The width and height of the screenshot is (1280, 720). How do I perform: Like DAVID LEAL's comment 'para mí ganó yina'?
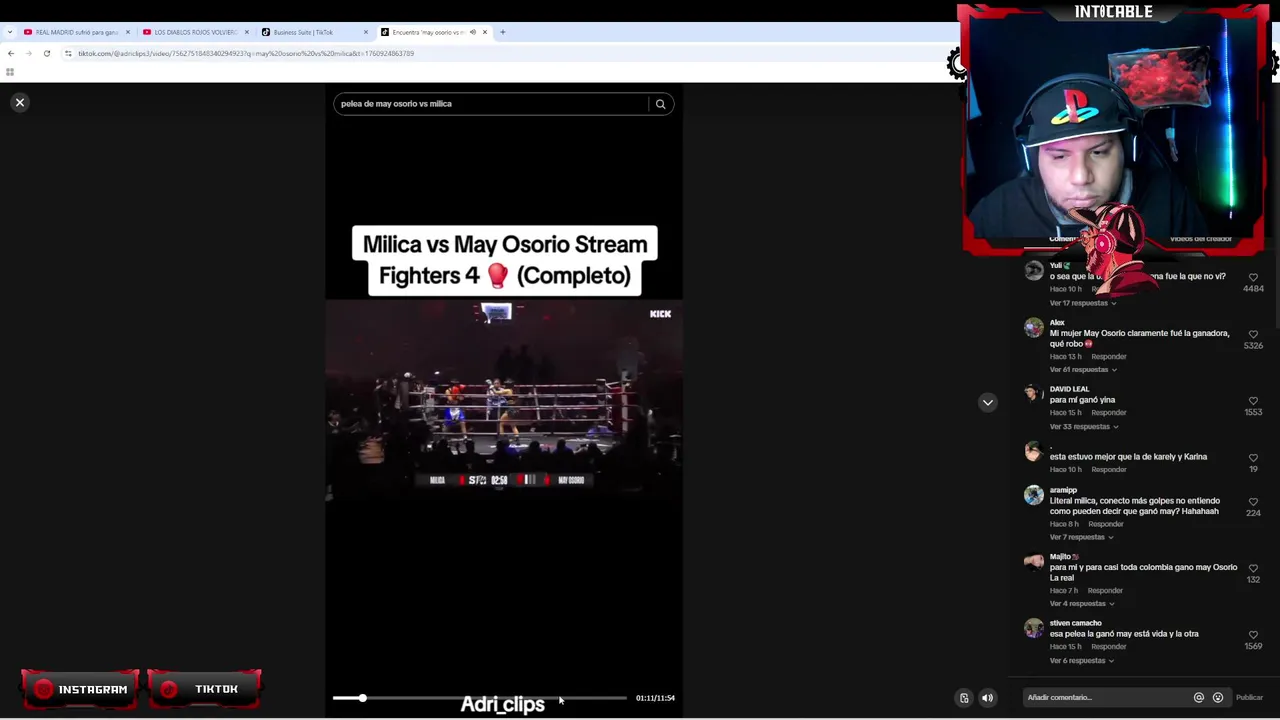click(1253, 401)
